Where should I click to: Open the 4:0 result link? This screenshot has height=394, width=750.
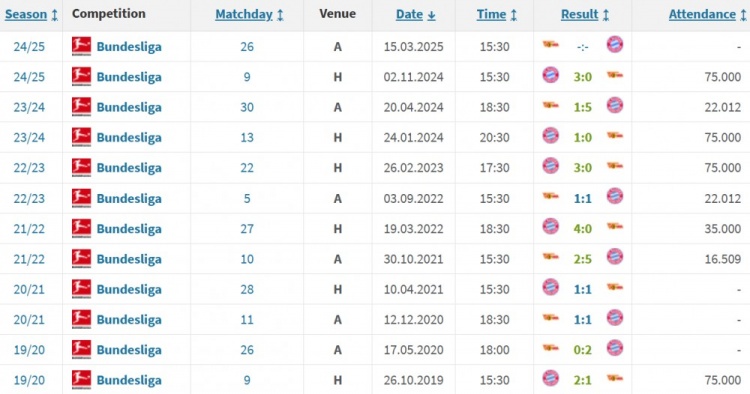pos(583,229)
